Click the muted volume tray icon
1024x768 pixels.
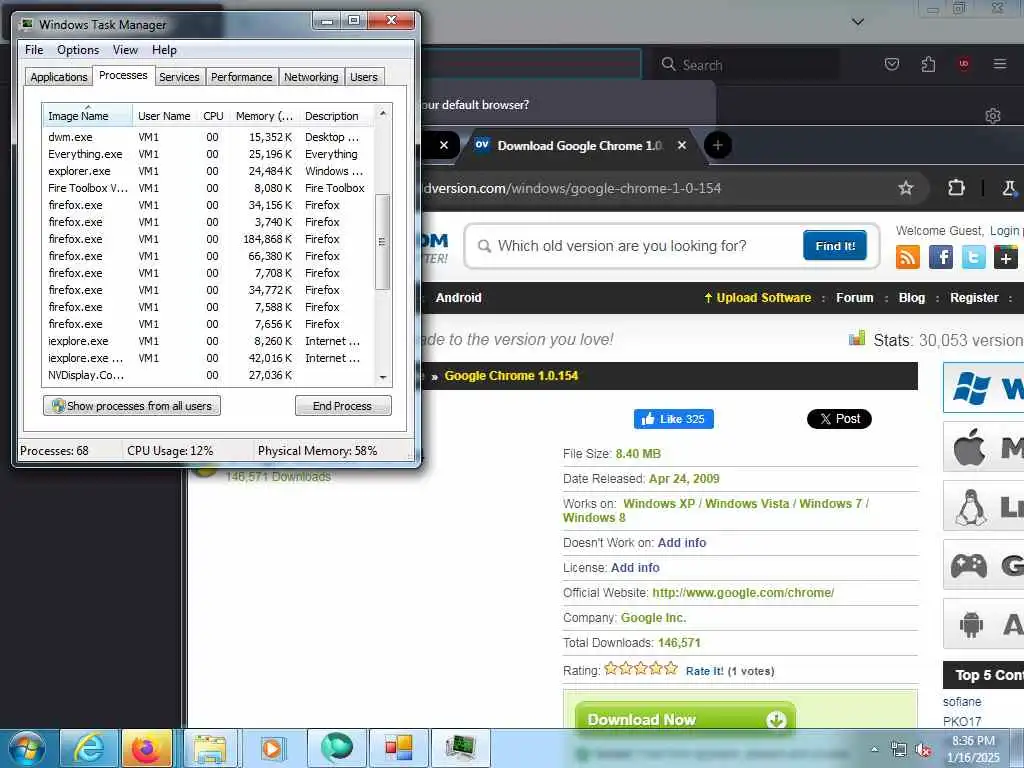click(923, 750)
